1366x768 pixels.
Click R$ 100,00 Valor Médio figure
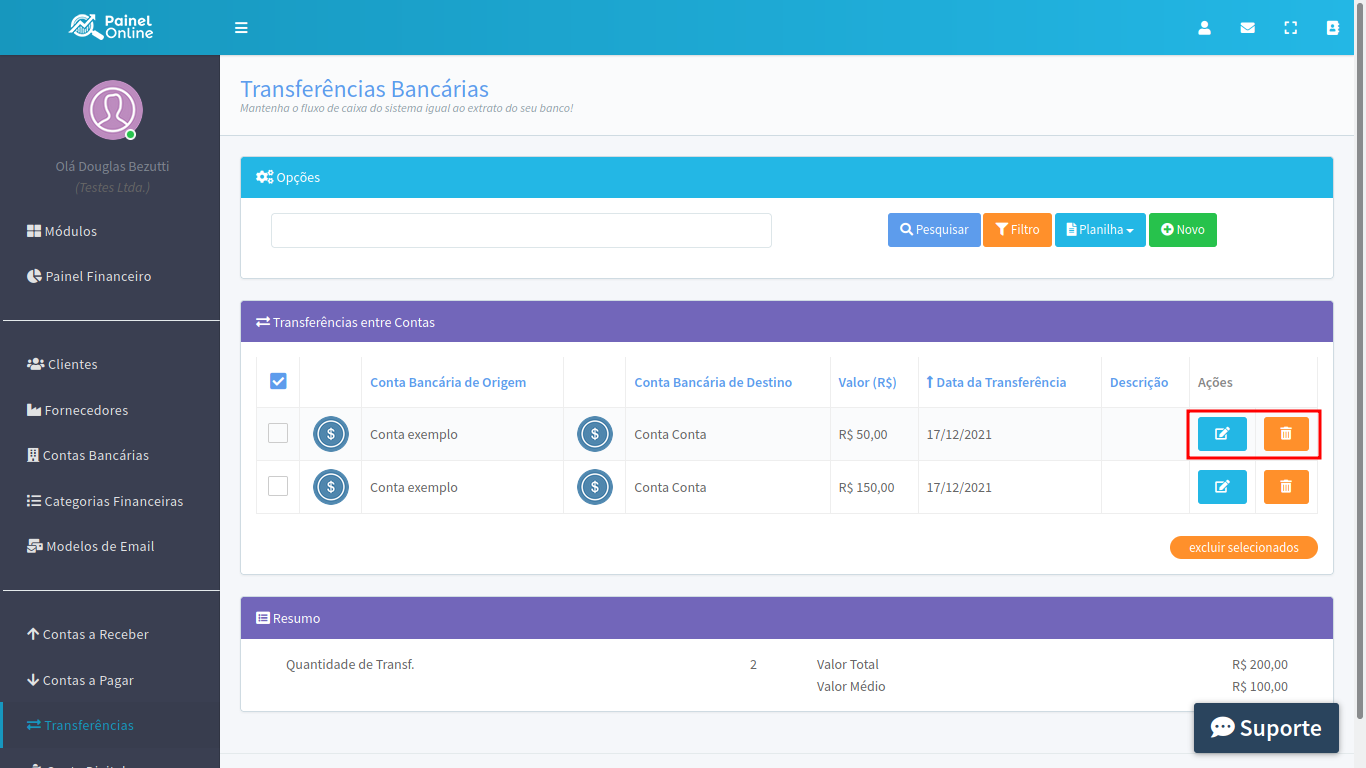coord(1260,686)
